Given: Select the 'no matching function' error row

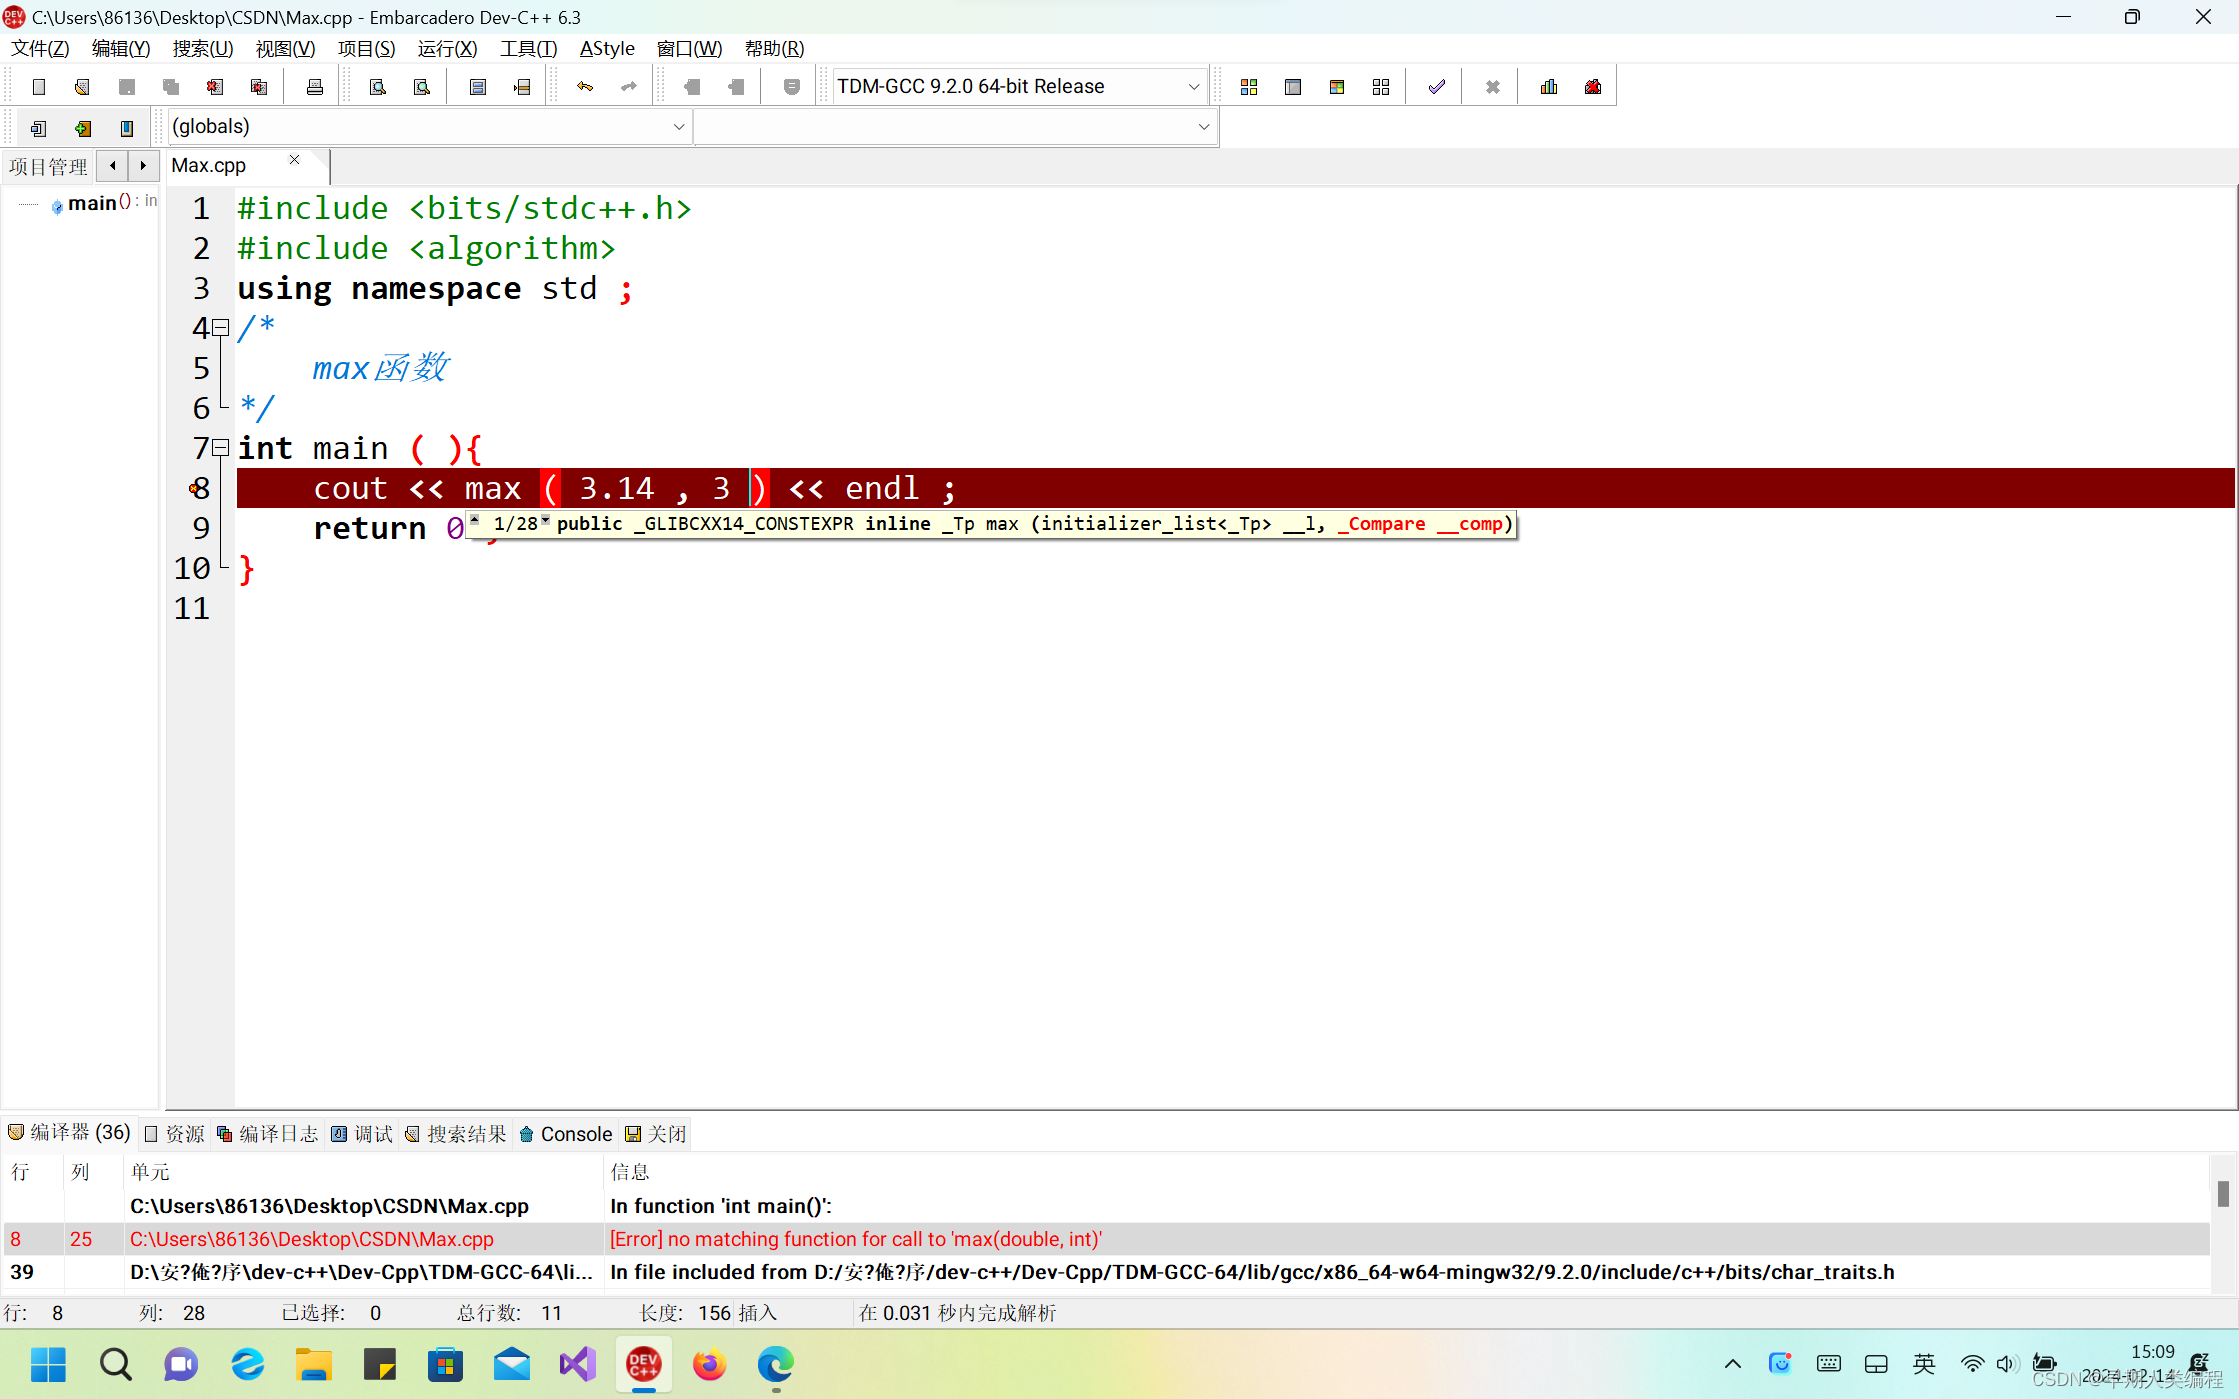Looking at the screenshot, I should [855, 1239].
